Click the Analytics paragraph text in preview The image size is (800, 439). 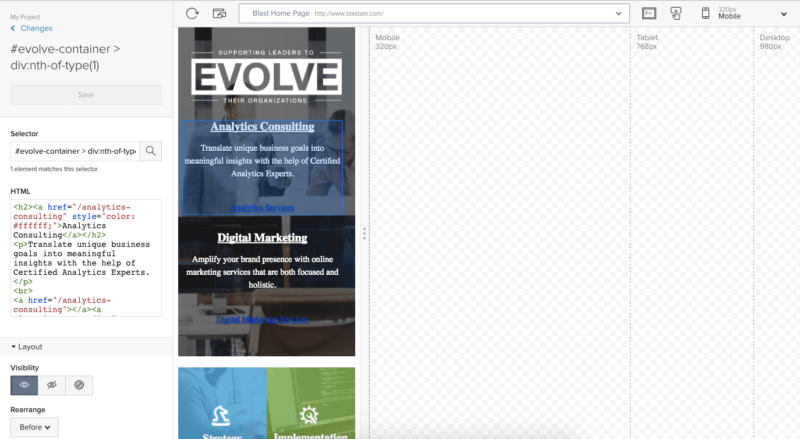[x=262, y=161]
